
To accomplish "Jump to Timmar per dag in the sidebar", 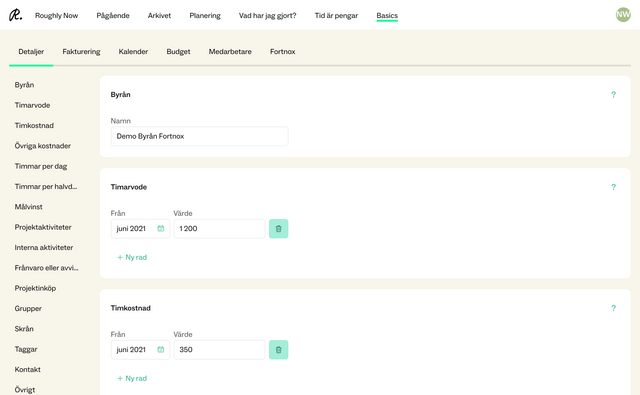I will tap(41, 166).
